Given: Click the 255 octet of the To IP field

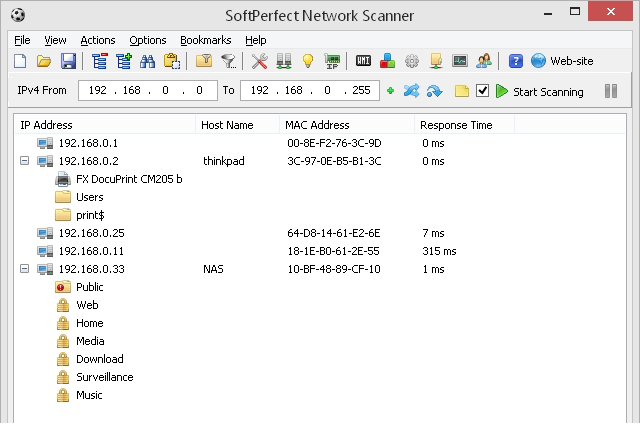Looking at the screenshot, I should click(361, 90).
